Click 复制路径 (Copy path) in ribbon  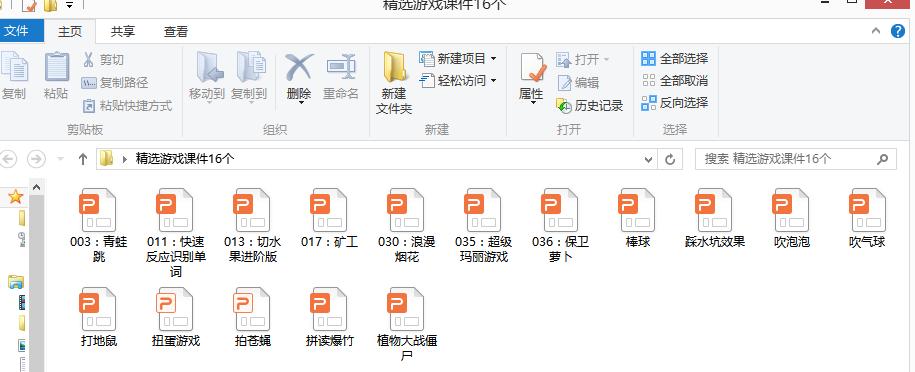[x=114, y=83]
